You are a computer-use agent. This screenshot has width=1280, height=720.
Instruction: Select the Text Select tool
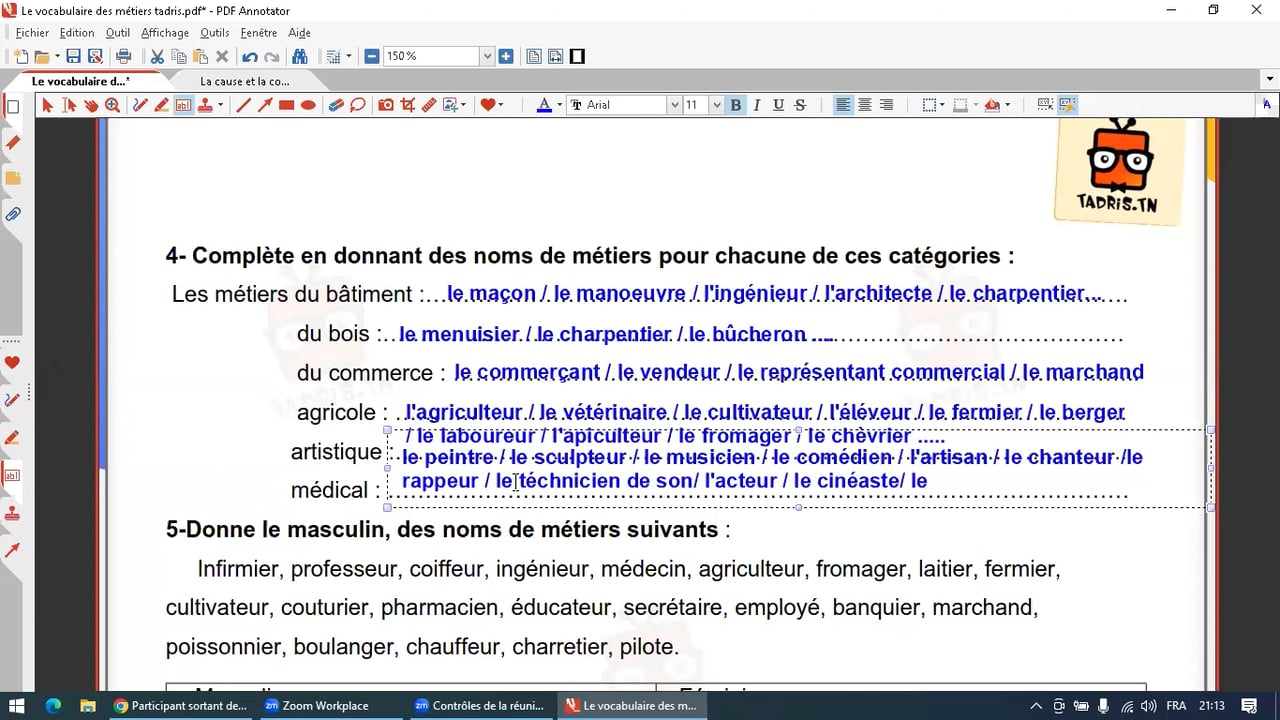click(x=69, y=105)
